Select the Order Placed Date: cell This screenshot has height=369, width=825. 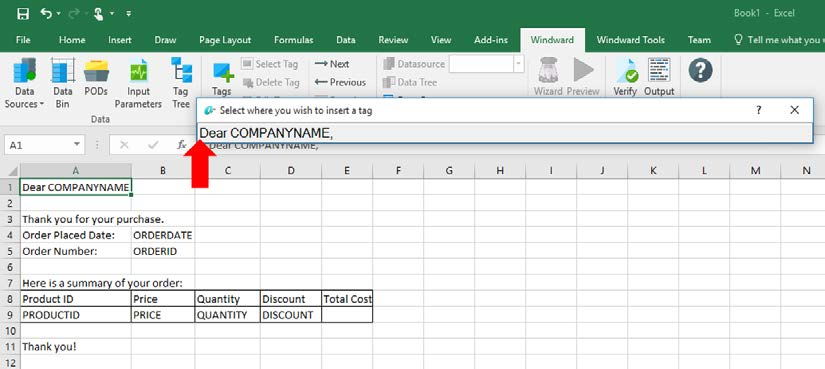point(76,235)
